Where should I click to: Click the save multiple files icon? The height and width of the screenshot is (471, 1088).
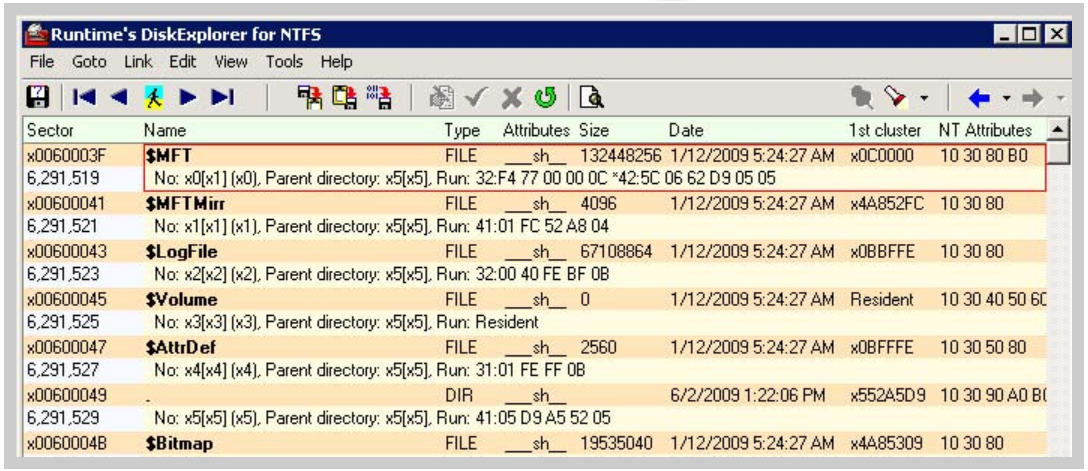pyautogui.click(x=344, y=98)
